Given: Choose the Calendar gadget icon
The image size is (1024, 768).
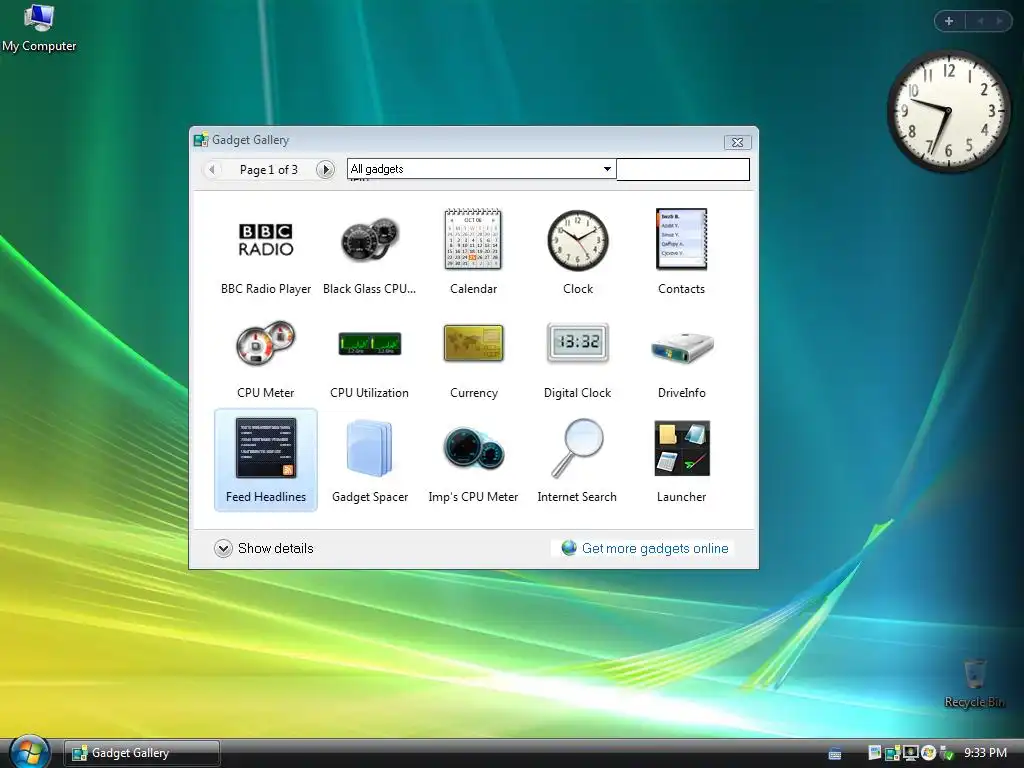Looking at the screenshot, I should pyautogui.click(x=473, y=253).
